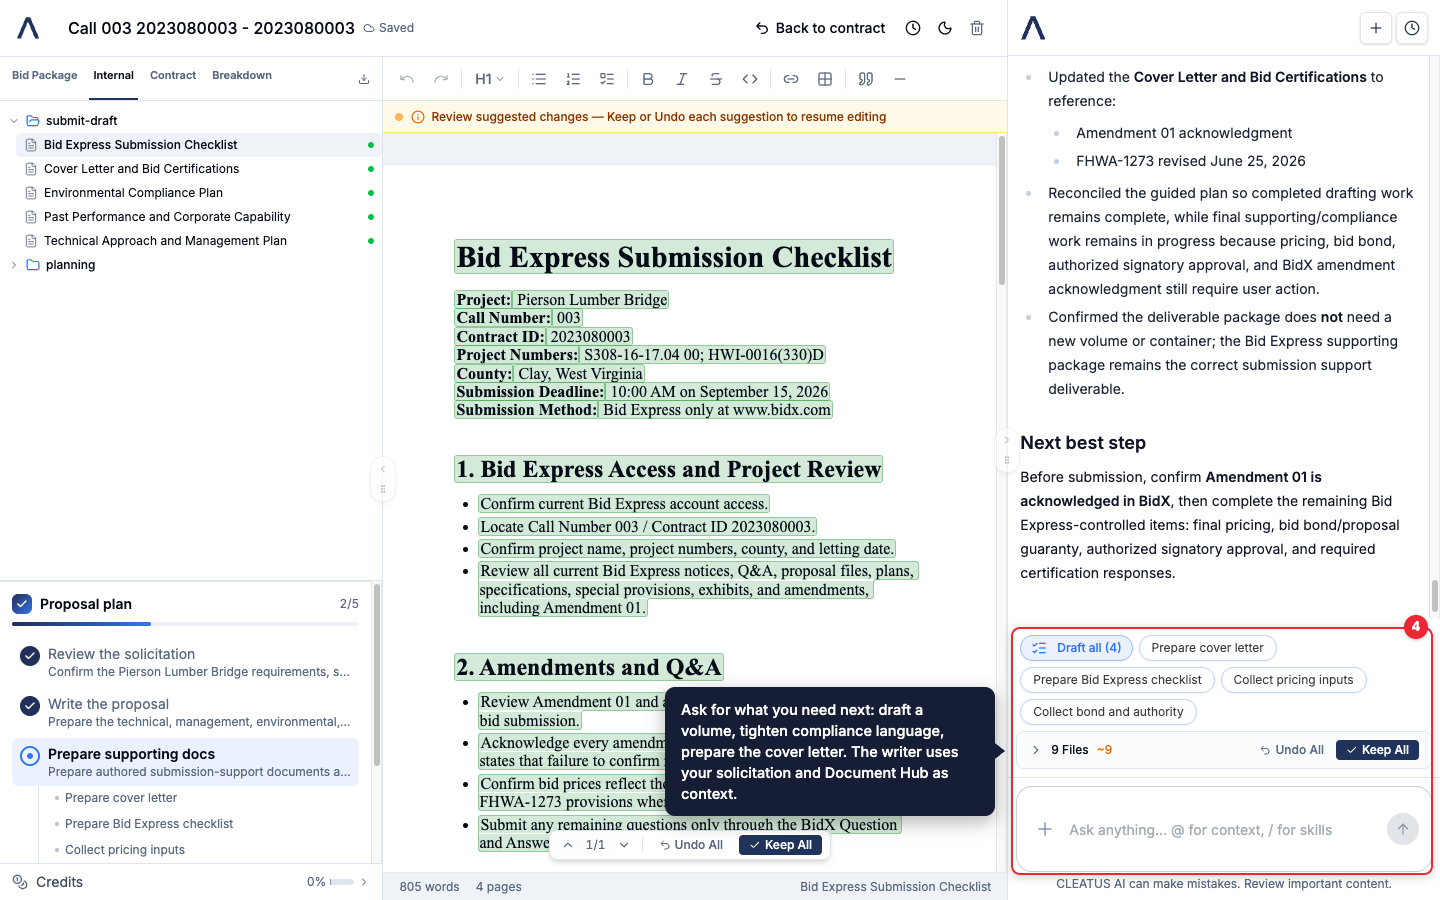Delete draft with the trash icon

977,28
